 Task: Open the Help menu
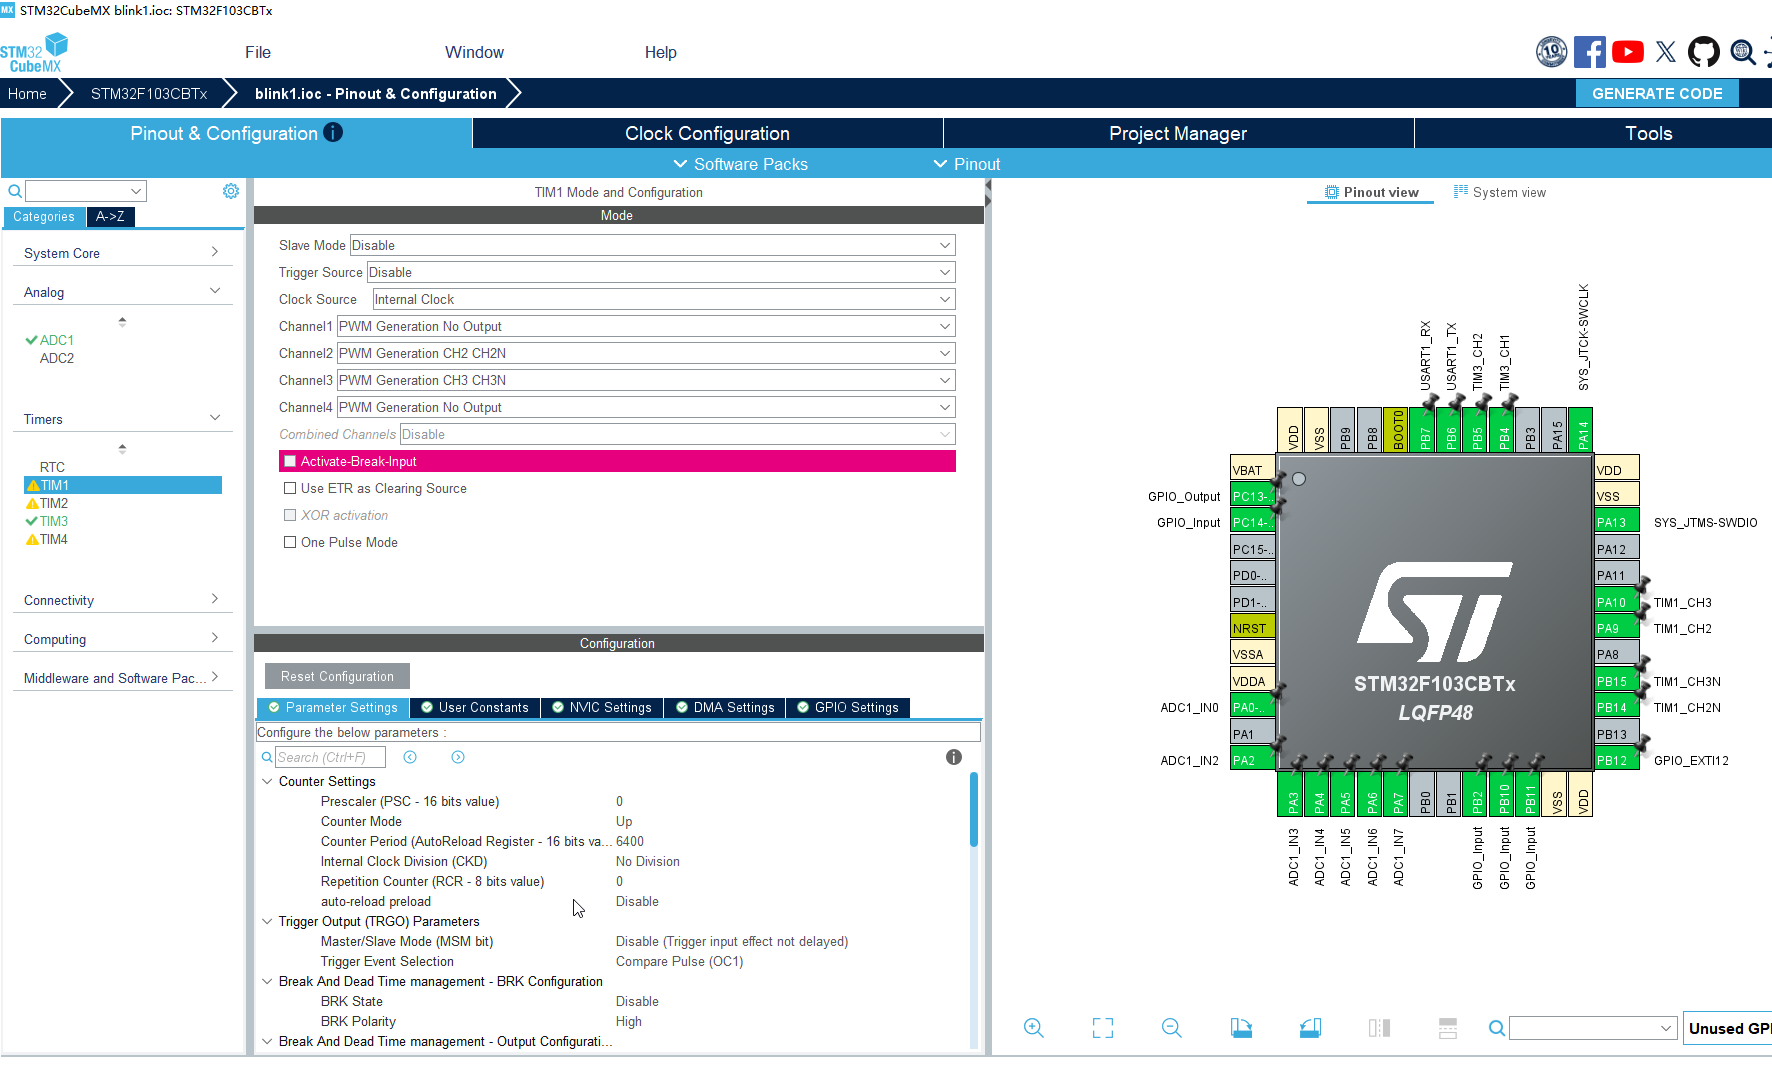(x=660, y=52)
